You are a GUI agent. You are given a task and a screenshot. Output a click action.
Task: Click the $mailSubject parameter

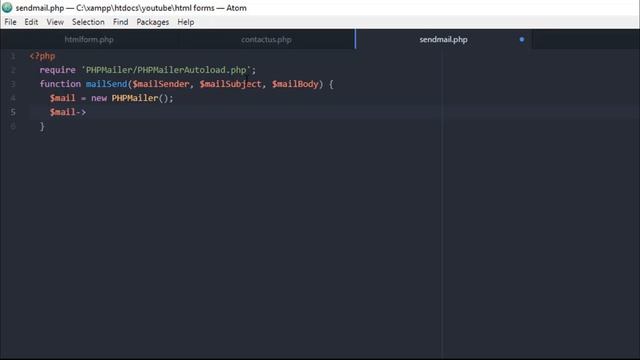click(x=230, y=84)
